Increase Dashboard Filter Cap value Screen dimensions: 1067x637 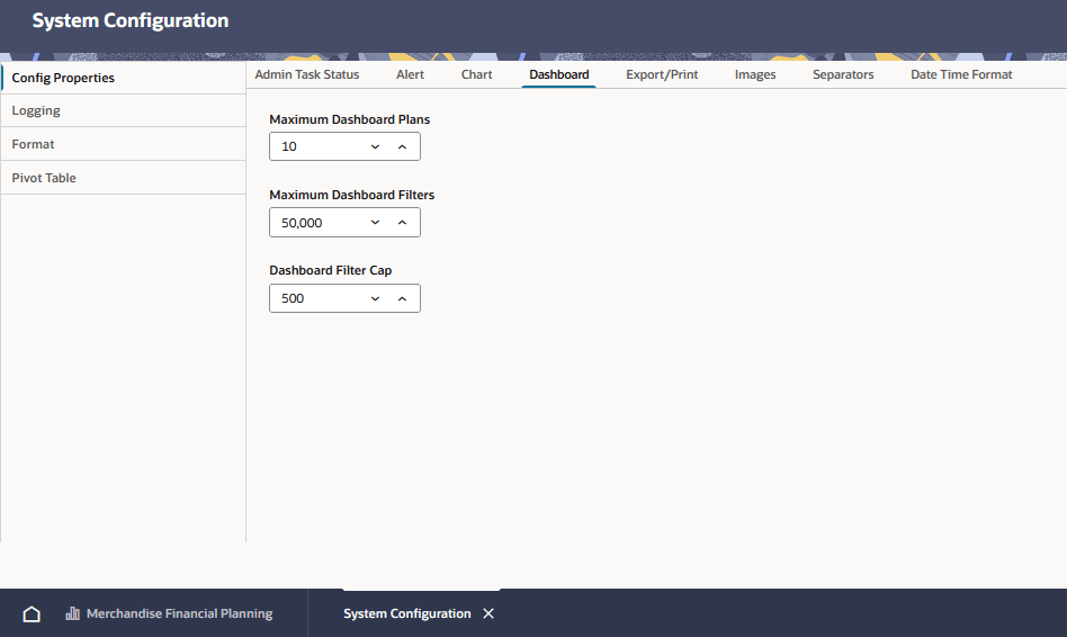(x=402, y=299)
